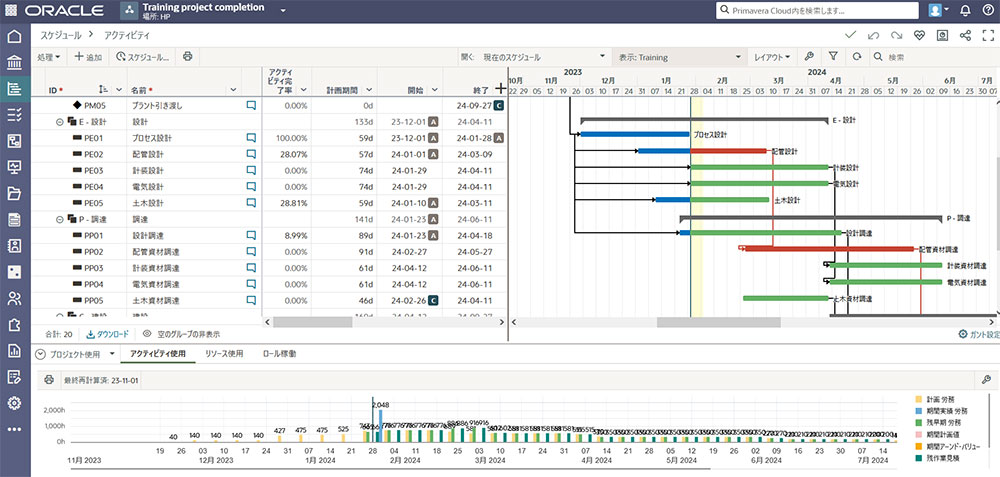Screen dimensions: 1000x477
Task: Open the portfolio (bank building) sidebar icon
Action: [14, 62]
